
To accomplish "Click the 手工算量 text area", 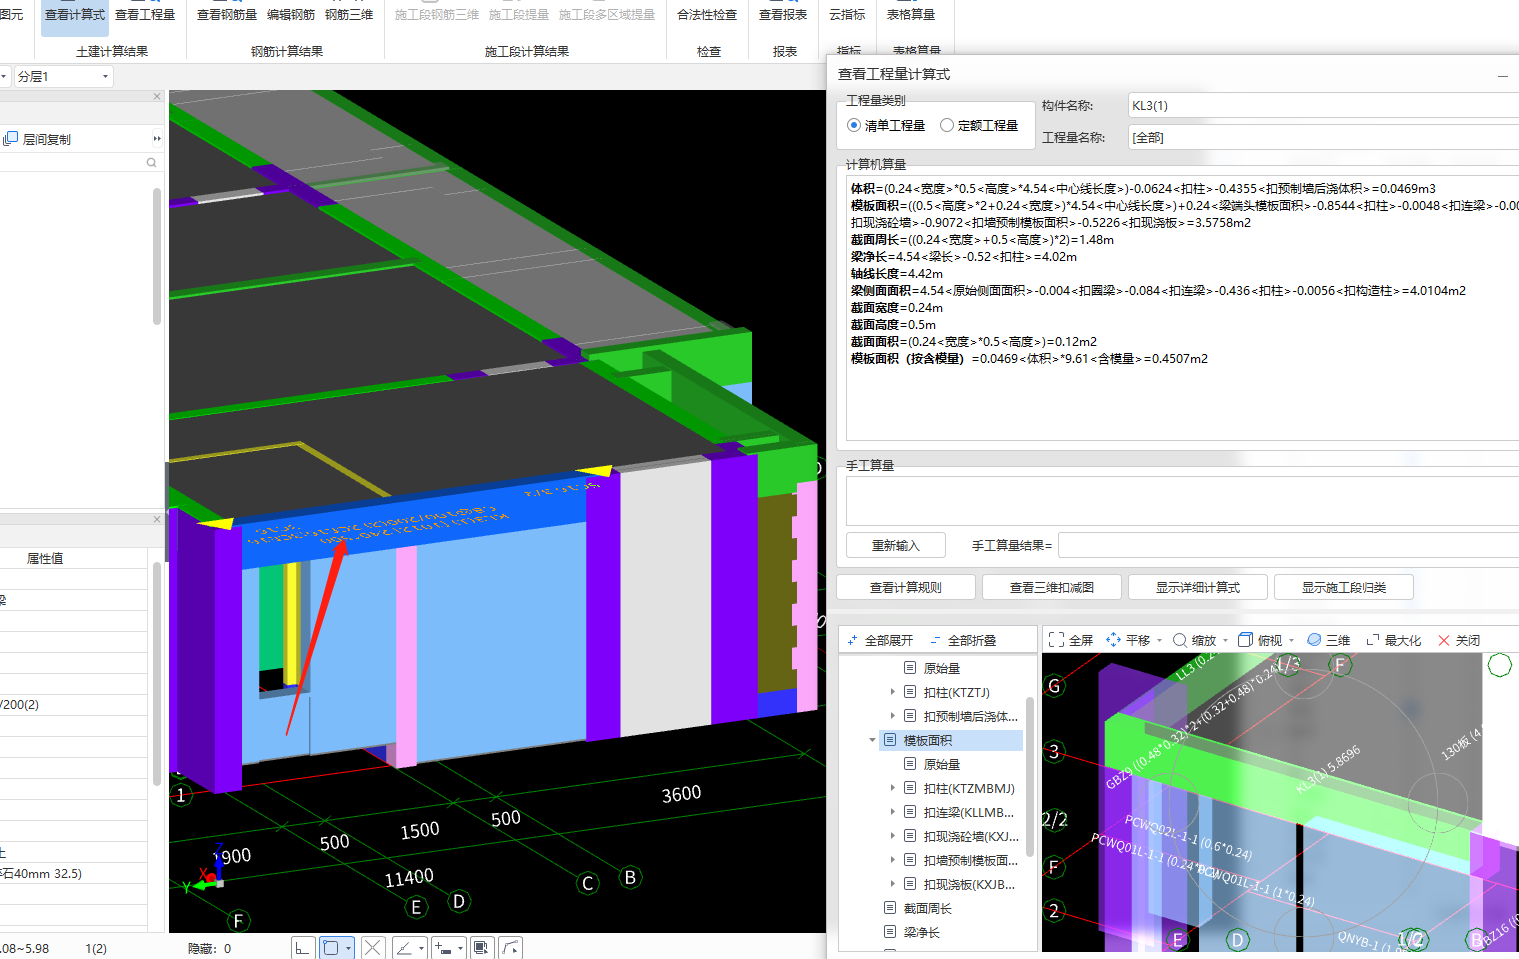I will (1182, 500).
